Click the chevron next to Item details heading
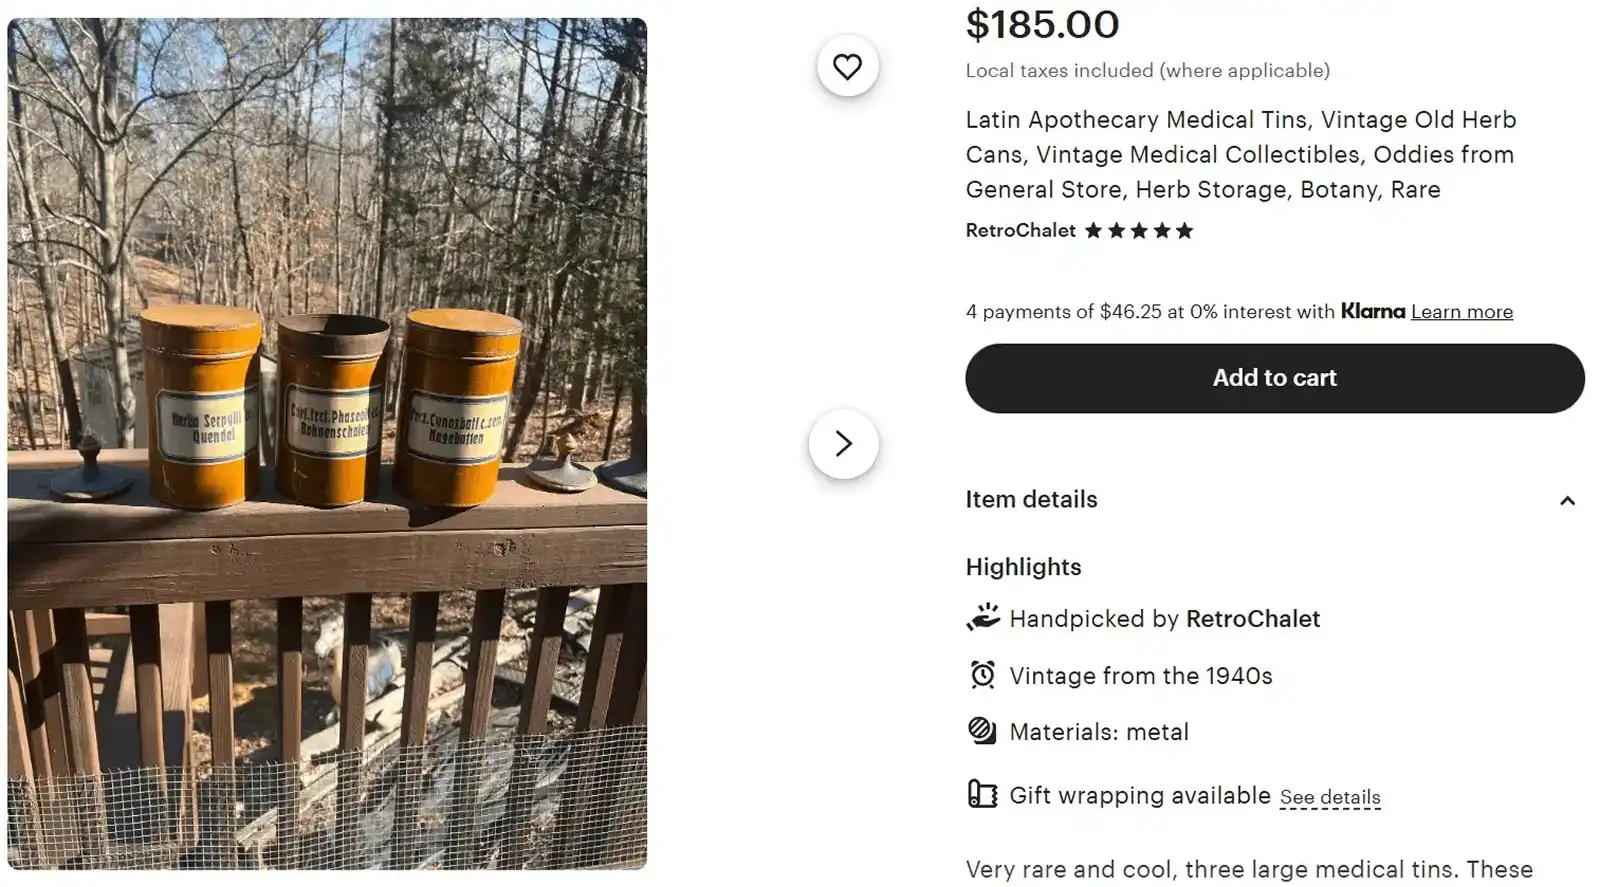 coord(1567,500)
